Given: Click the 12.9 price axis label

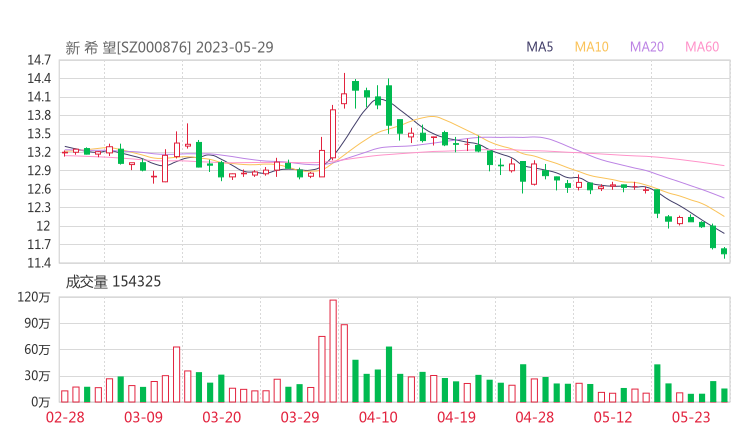Looking at the screenshot, I should click(39, 171).
